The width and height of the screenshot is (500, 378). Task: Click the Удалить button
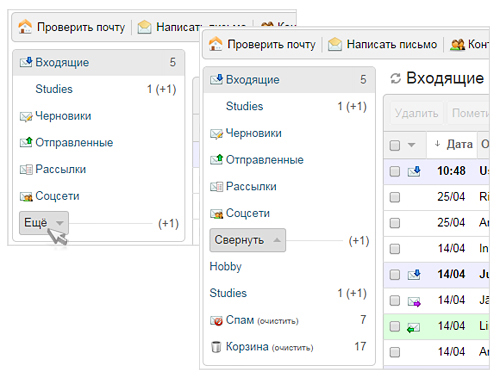point(416,113)
